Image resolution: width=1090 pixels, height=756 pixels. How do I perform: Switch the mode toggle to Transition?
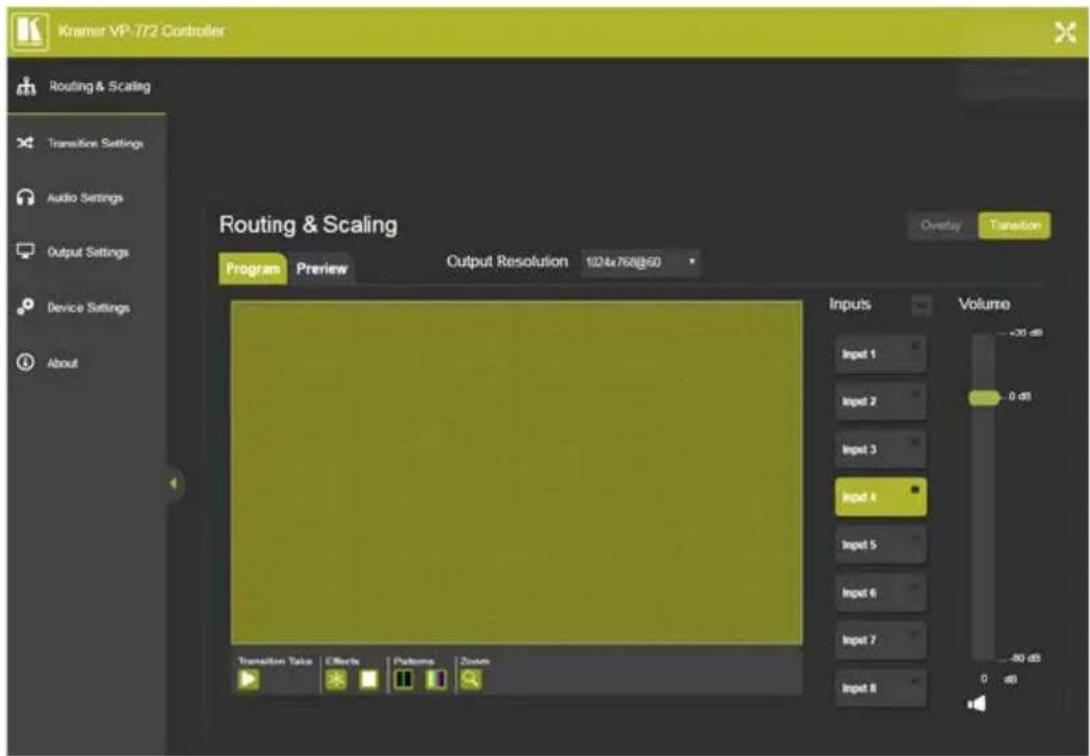[1014, 225]
